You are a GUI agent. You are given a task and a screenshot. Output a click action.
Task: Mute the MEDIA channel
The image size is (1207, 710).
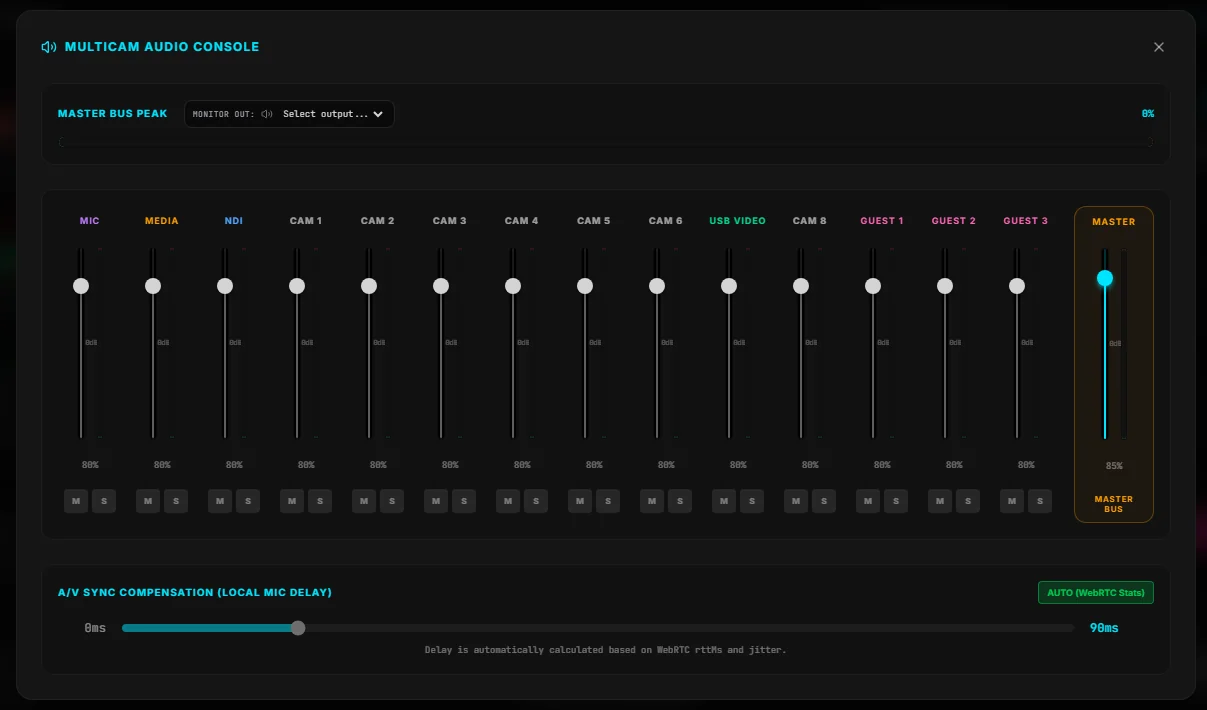pos(148,501)
